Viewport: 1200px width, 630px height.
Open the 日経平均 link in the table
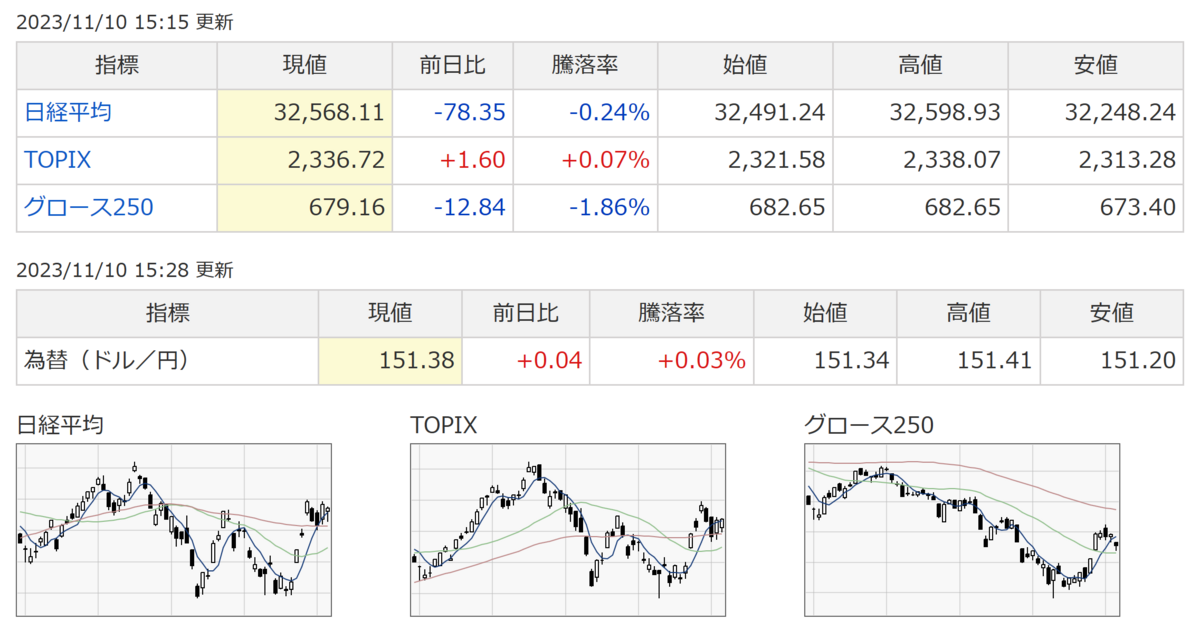pyautogui.click(x=68, y=113)
